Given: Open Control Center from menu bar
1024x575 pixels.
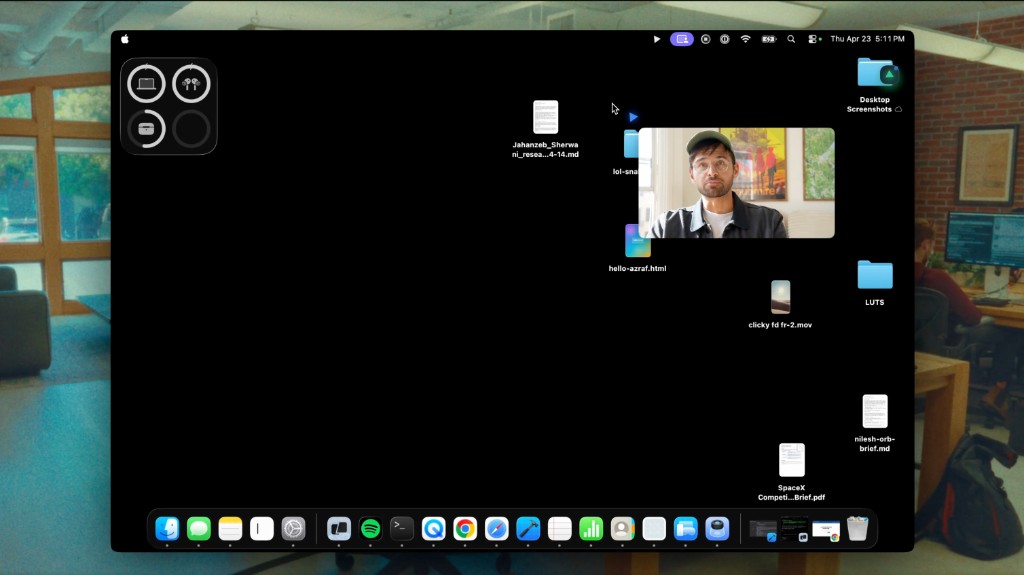Looking at the screenshot, I should pos(813,39).
